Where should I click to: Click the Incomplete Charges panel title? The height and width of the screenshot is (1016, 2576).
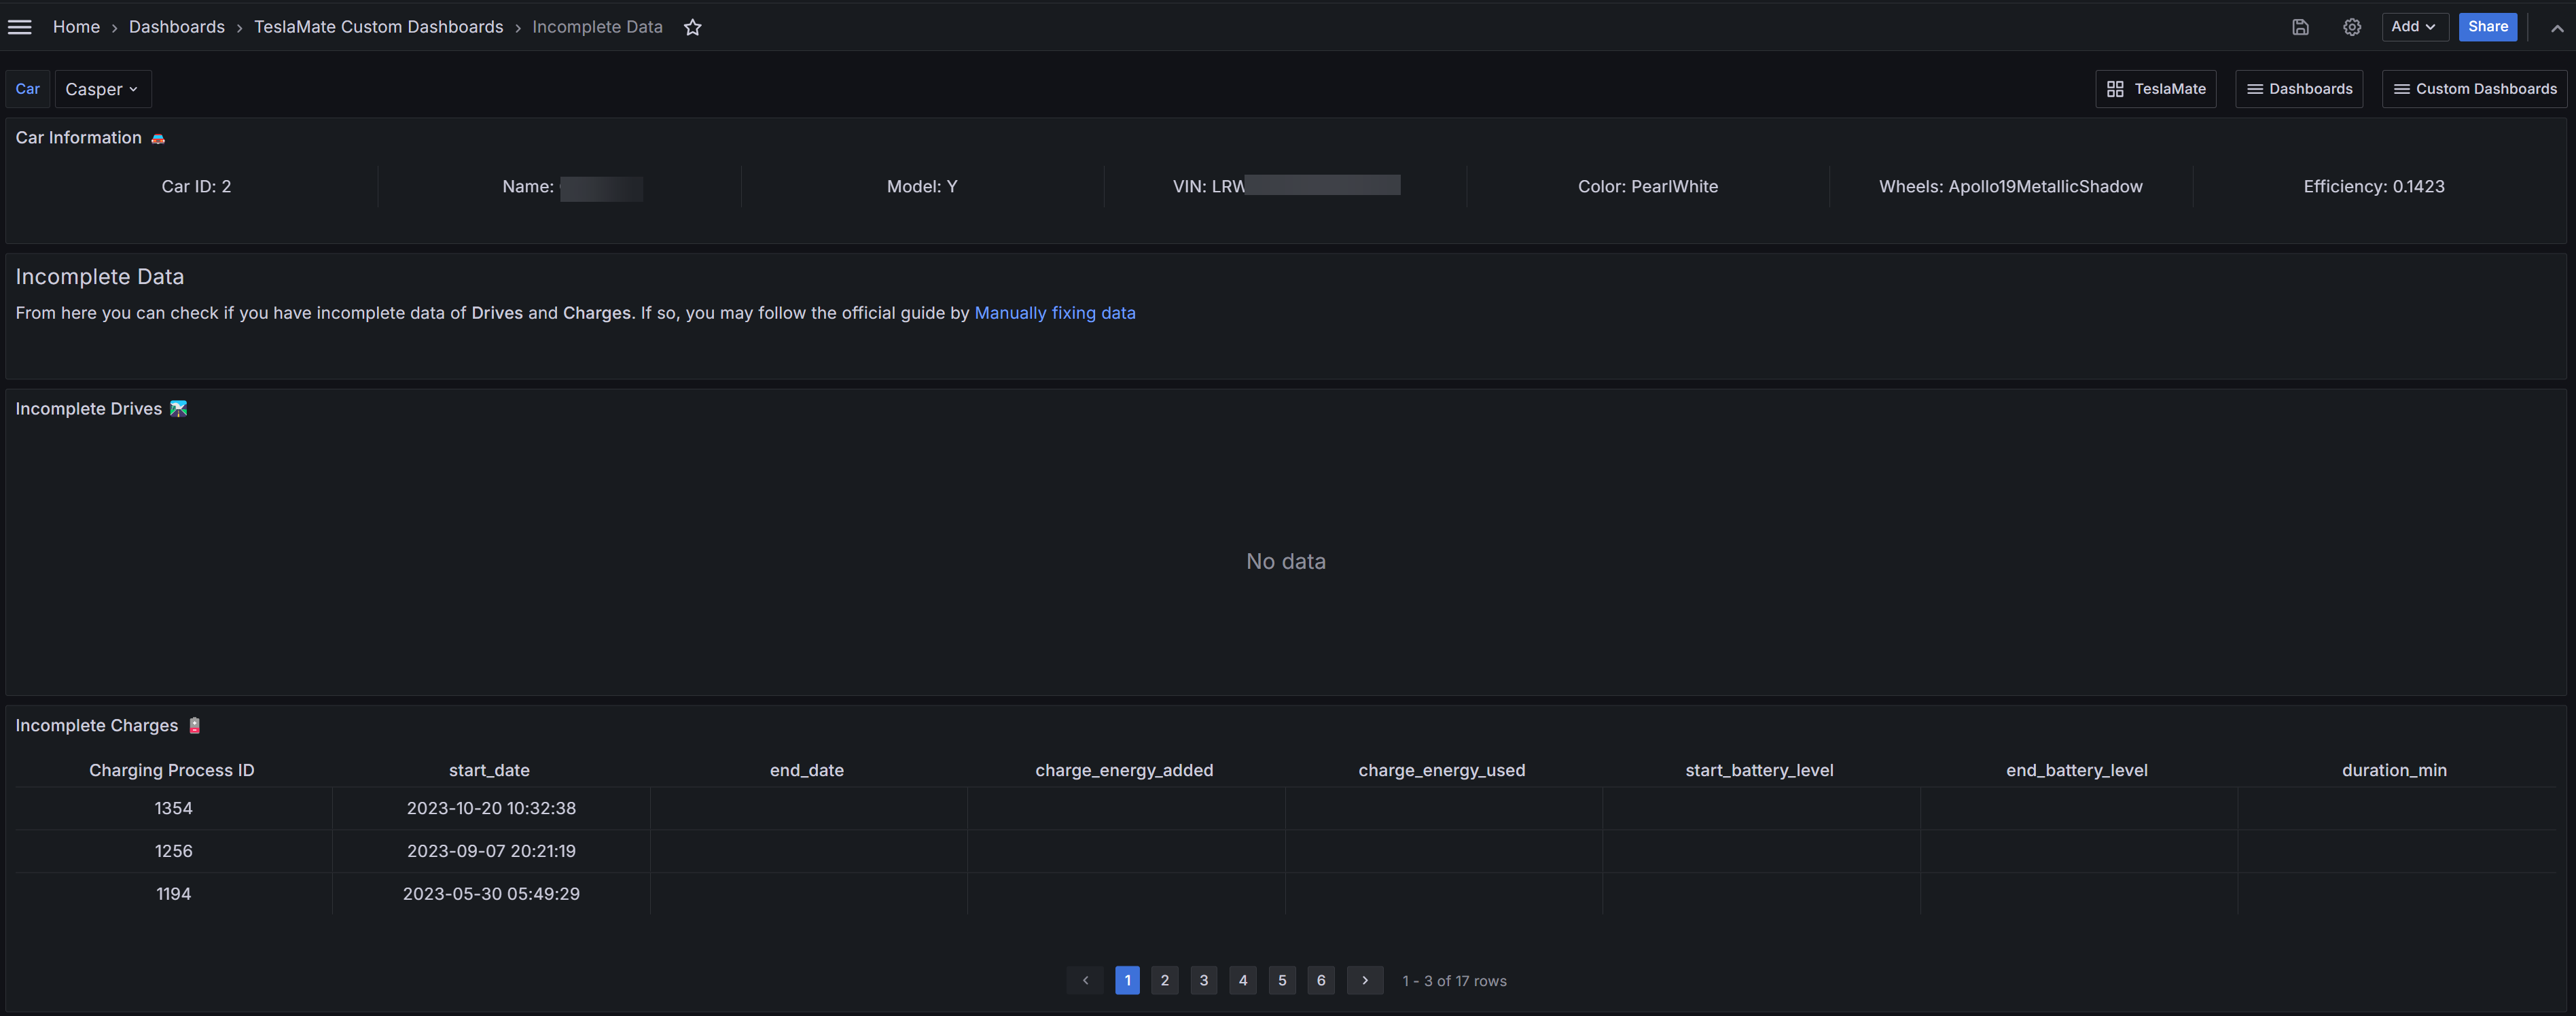(96, 725)
